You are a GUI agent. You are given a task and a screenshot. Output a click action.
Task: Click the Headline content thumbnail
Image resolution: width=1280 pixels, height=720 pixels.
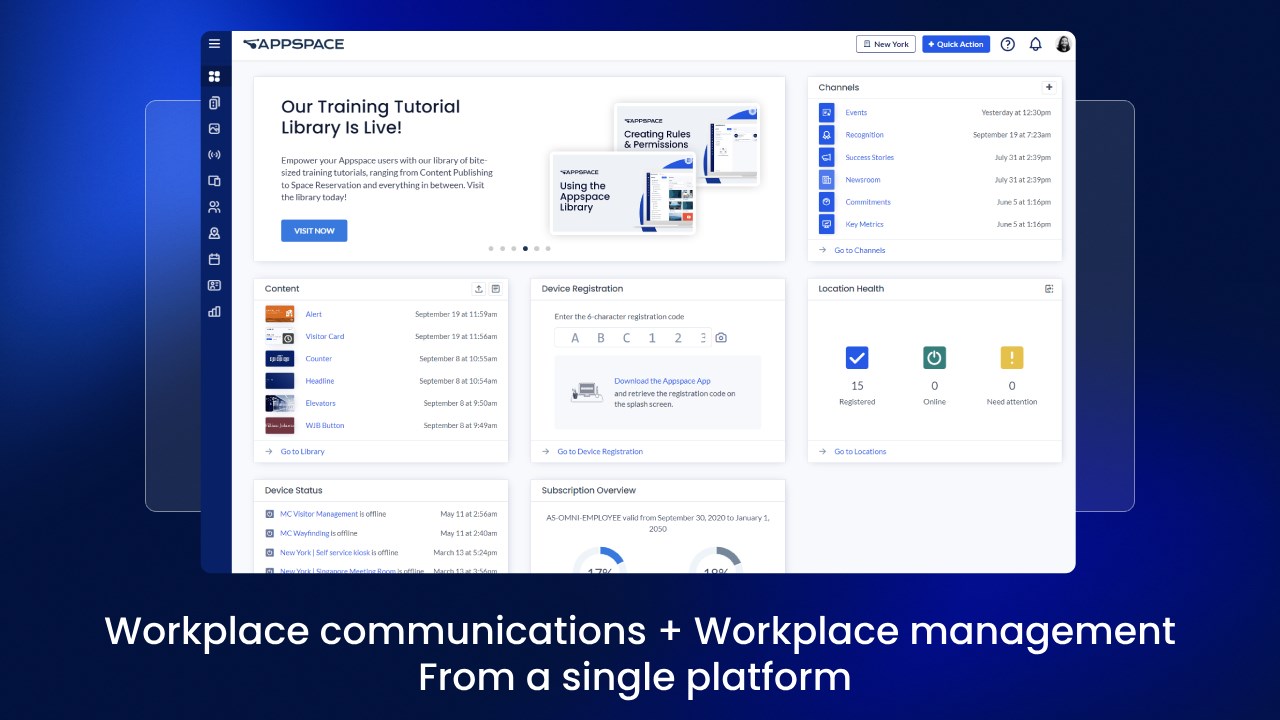(280, 381)
